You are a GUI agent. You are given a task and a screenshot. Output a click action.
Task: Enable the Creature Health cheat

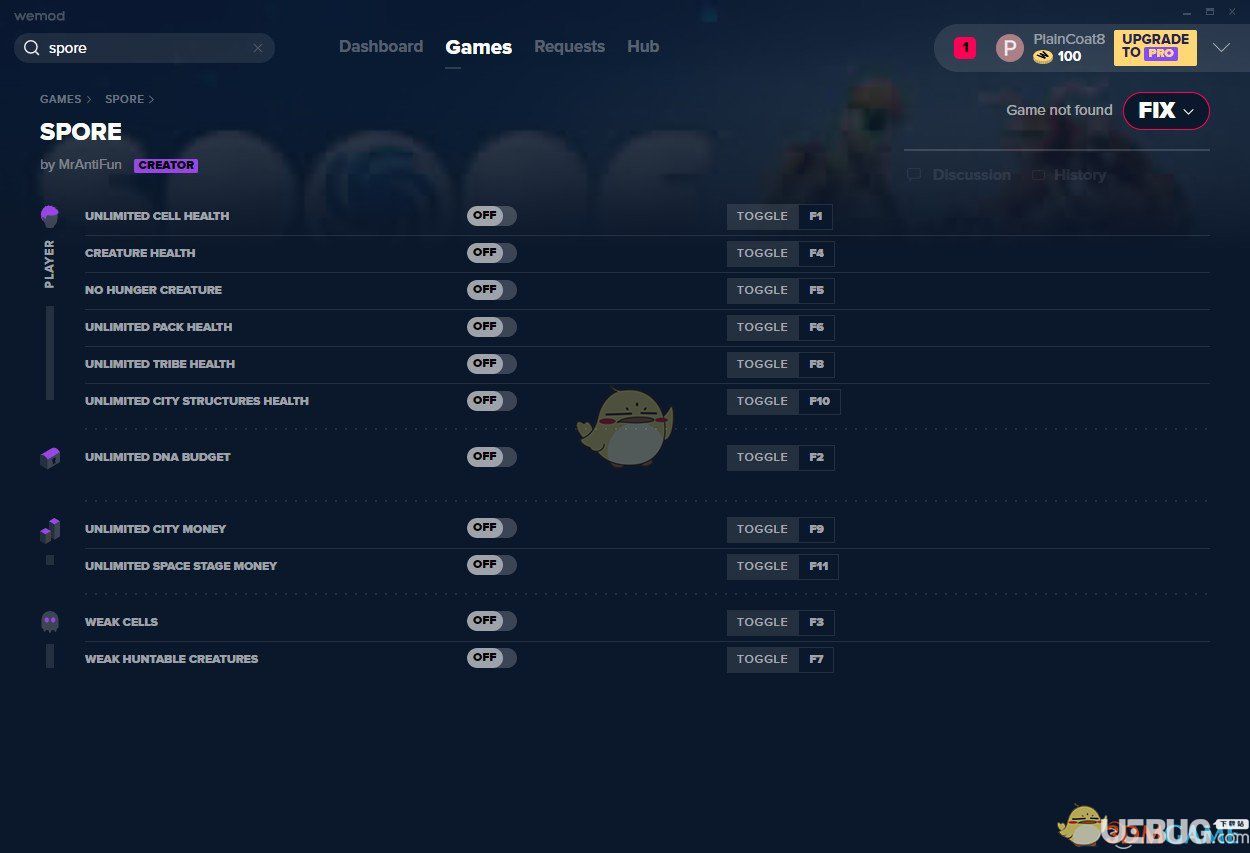click(491, 253)
